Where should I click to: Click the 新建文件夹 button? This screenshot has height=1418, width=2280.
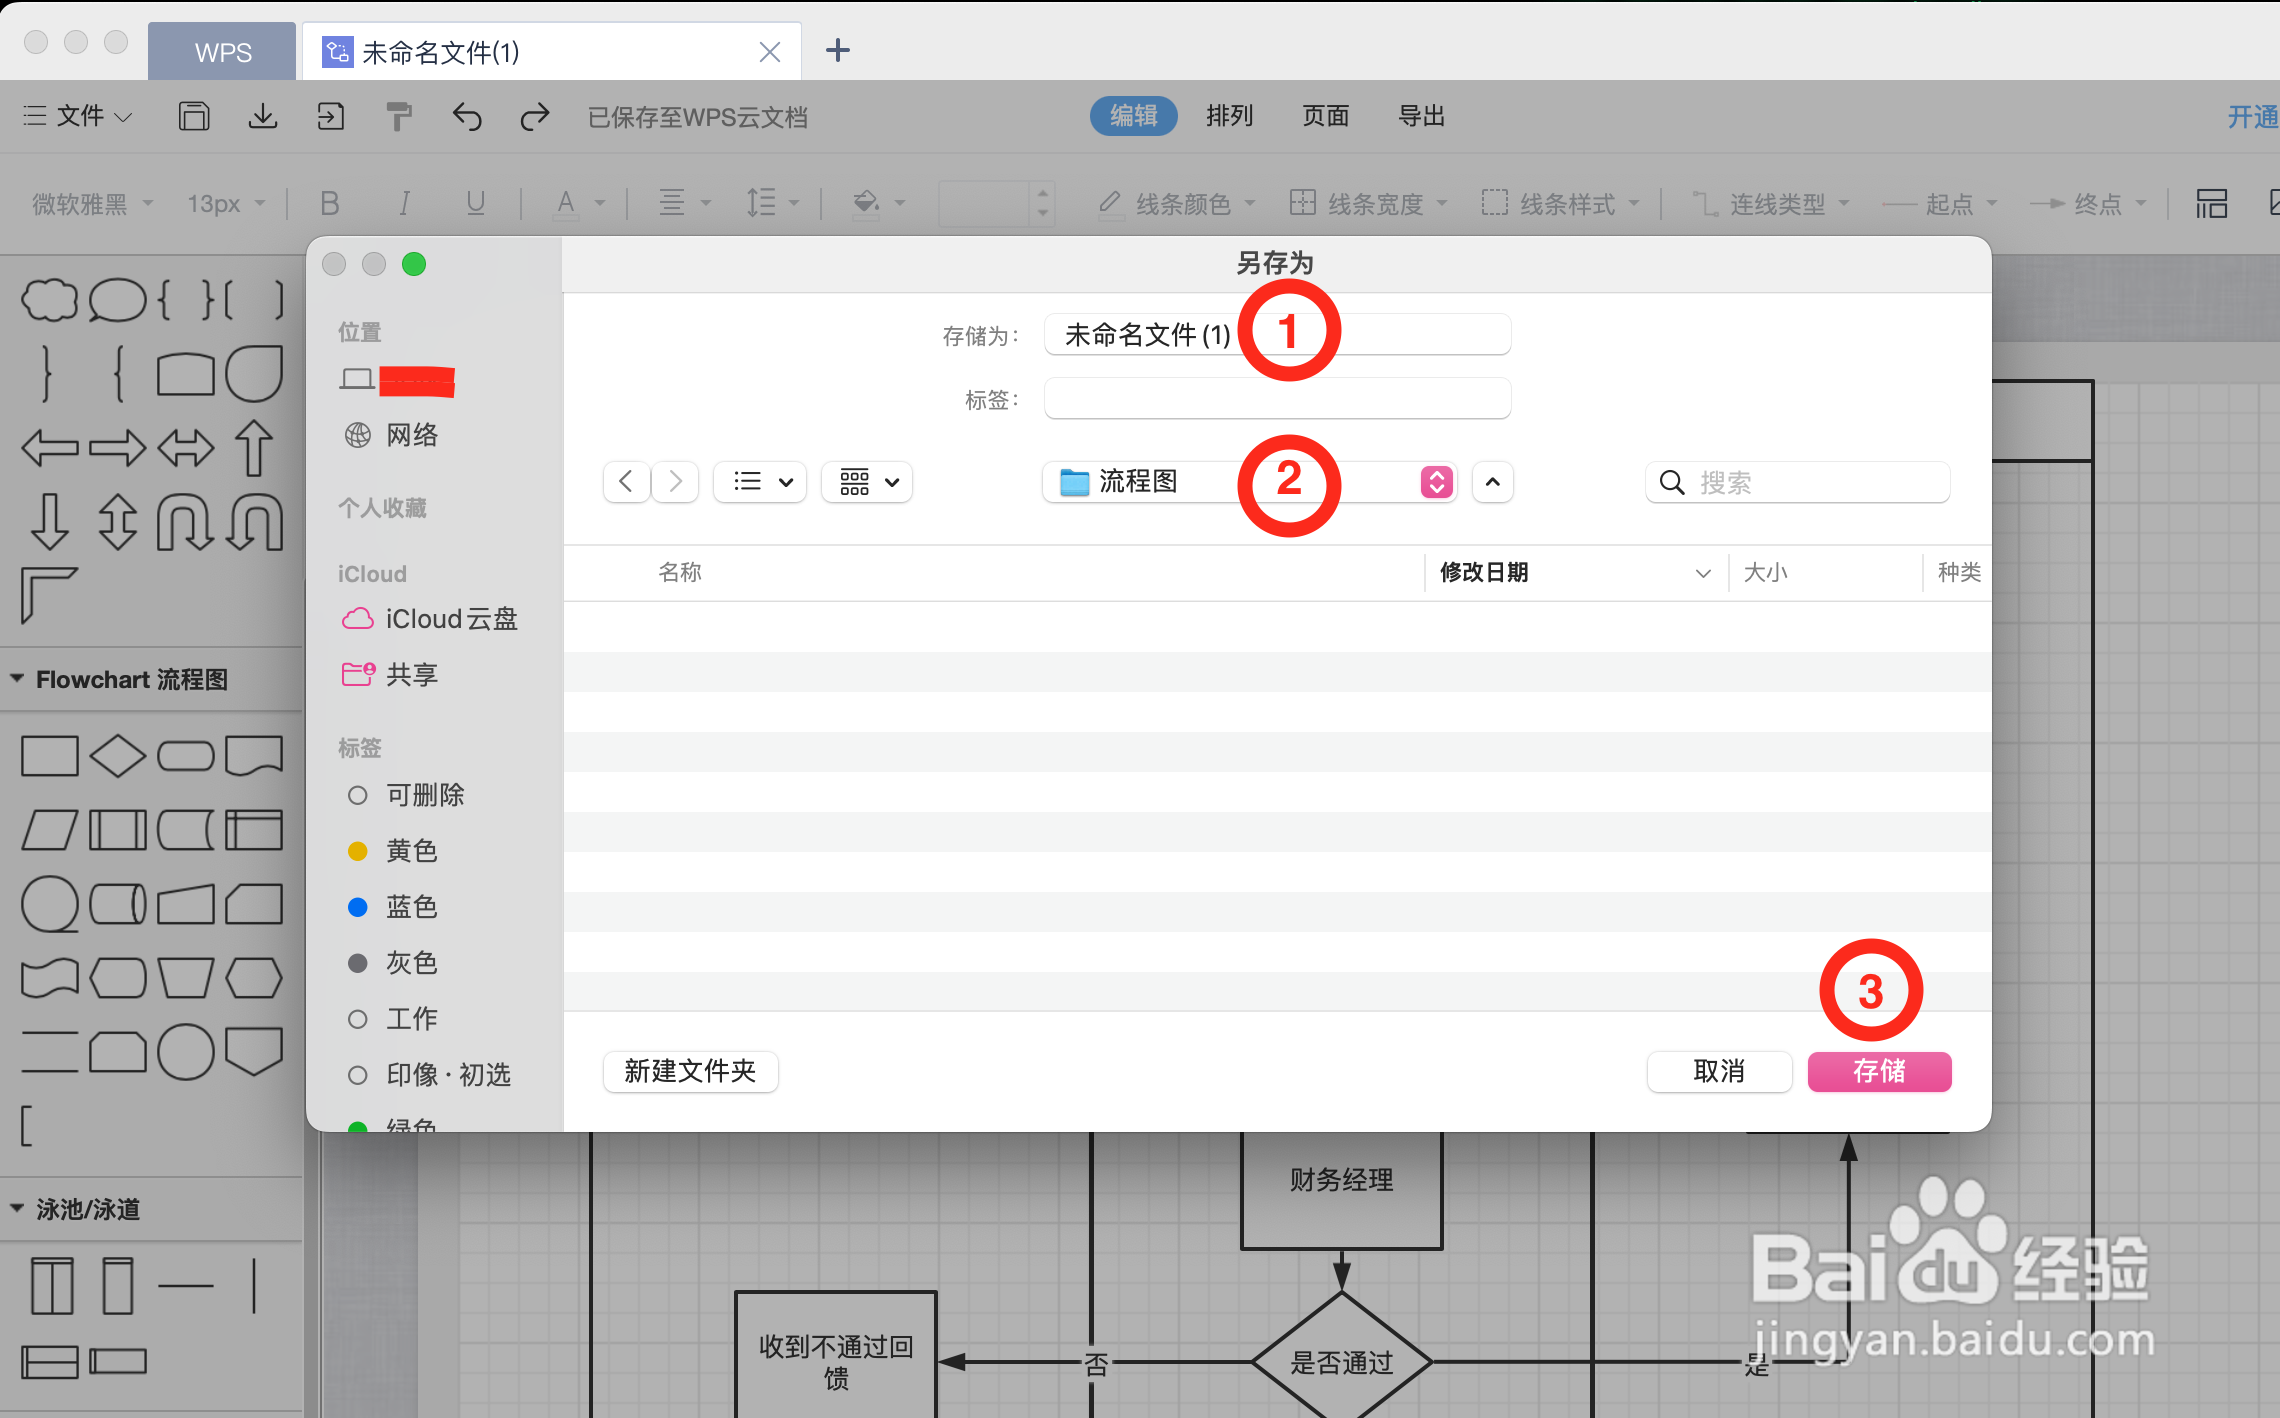[x=690, y=1072]
